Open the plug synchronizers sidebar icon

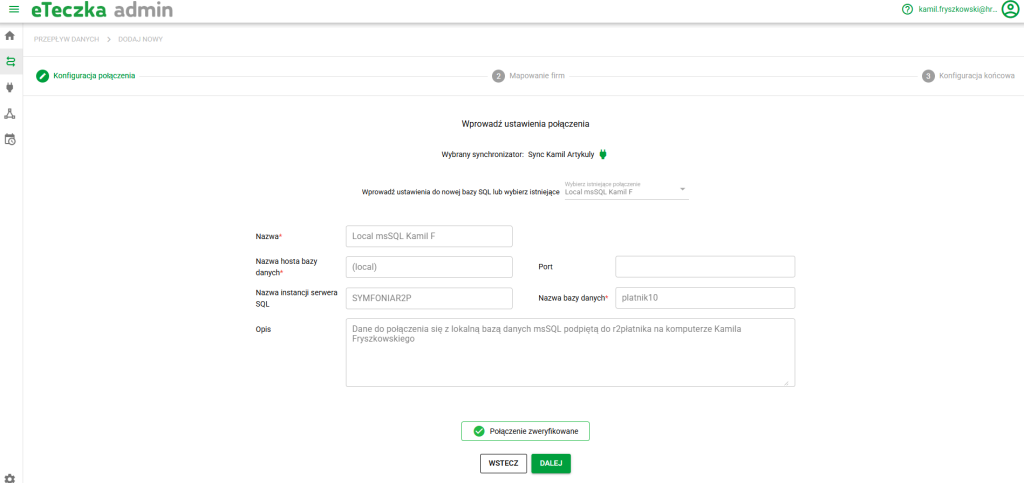pos(10,88)
